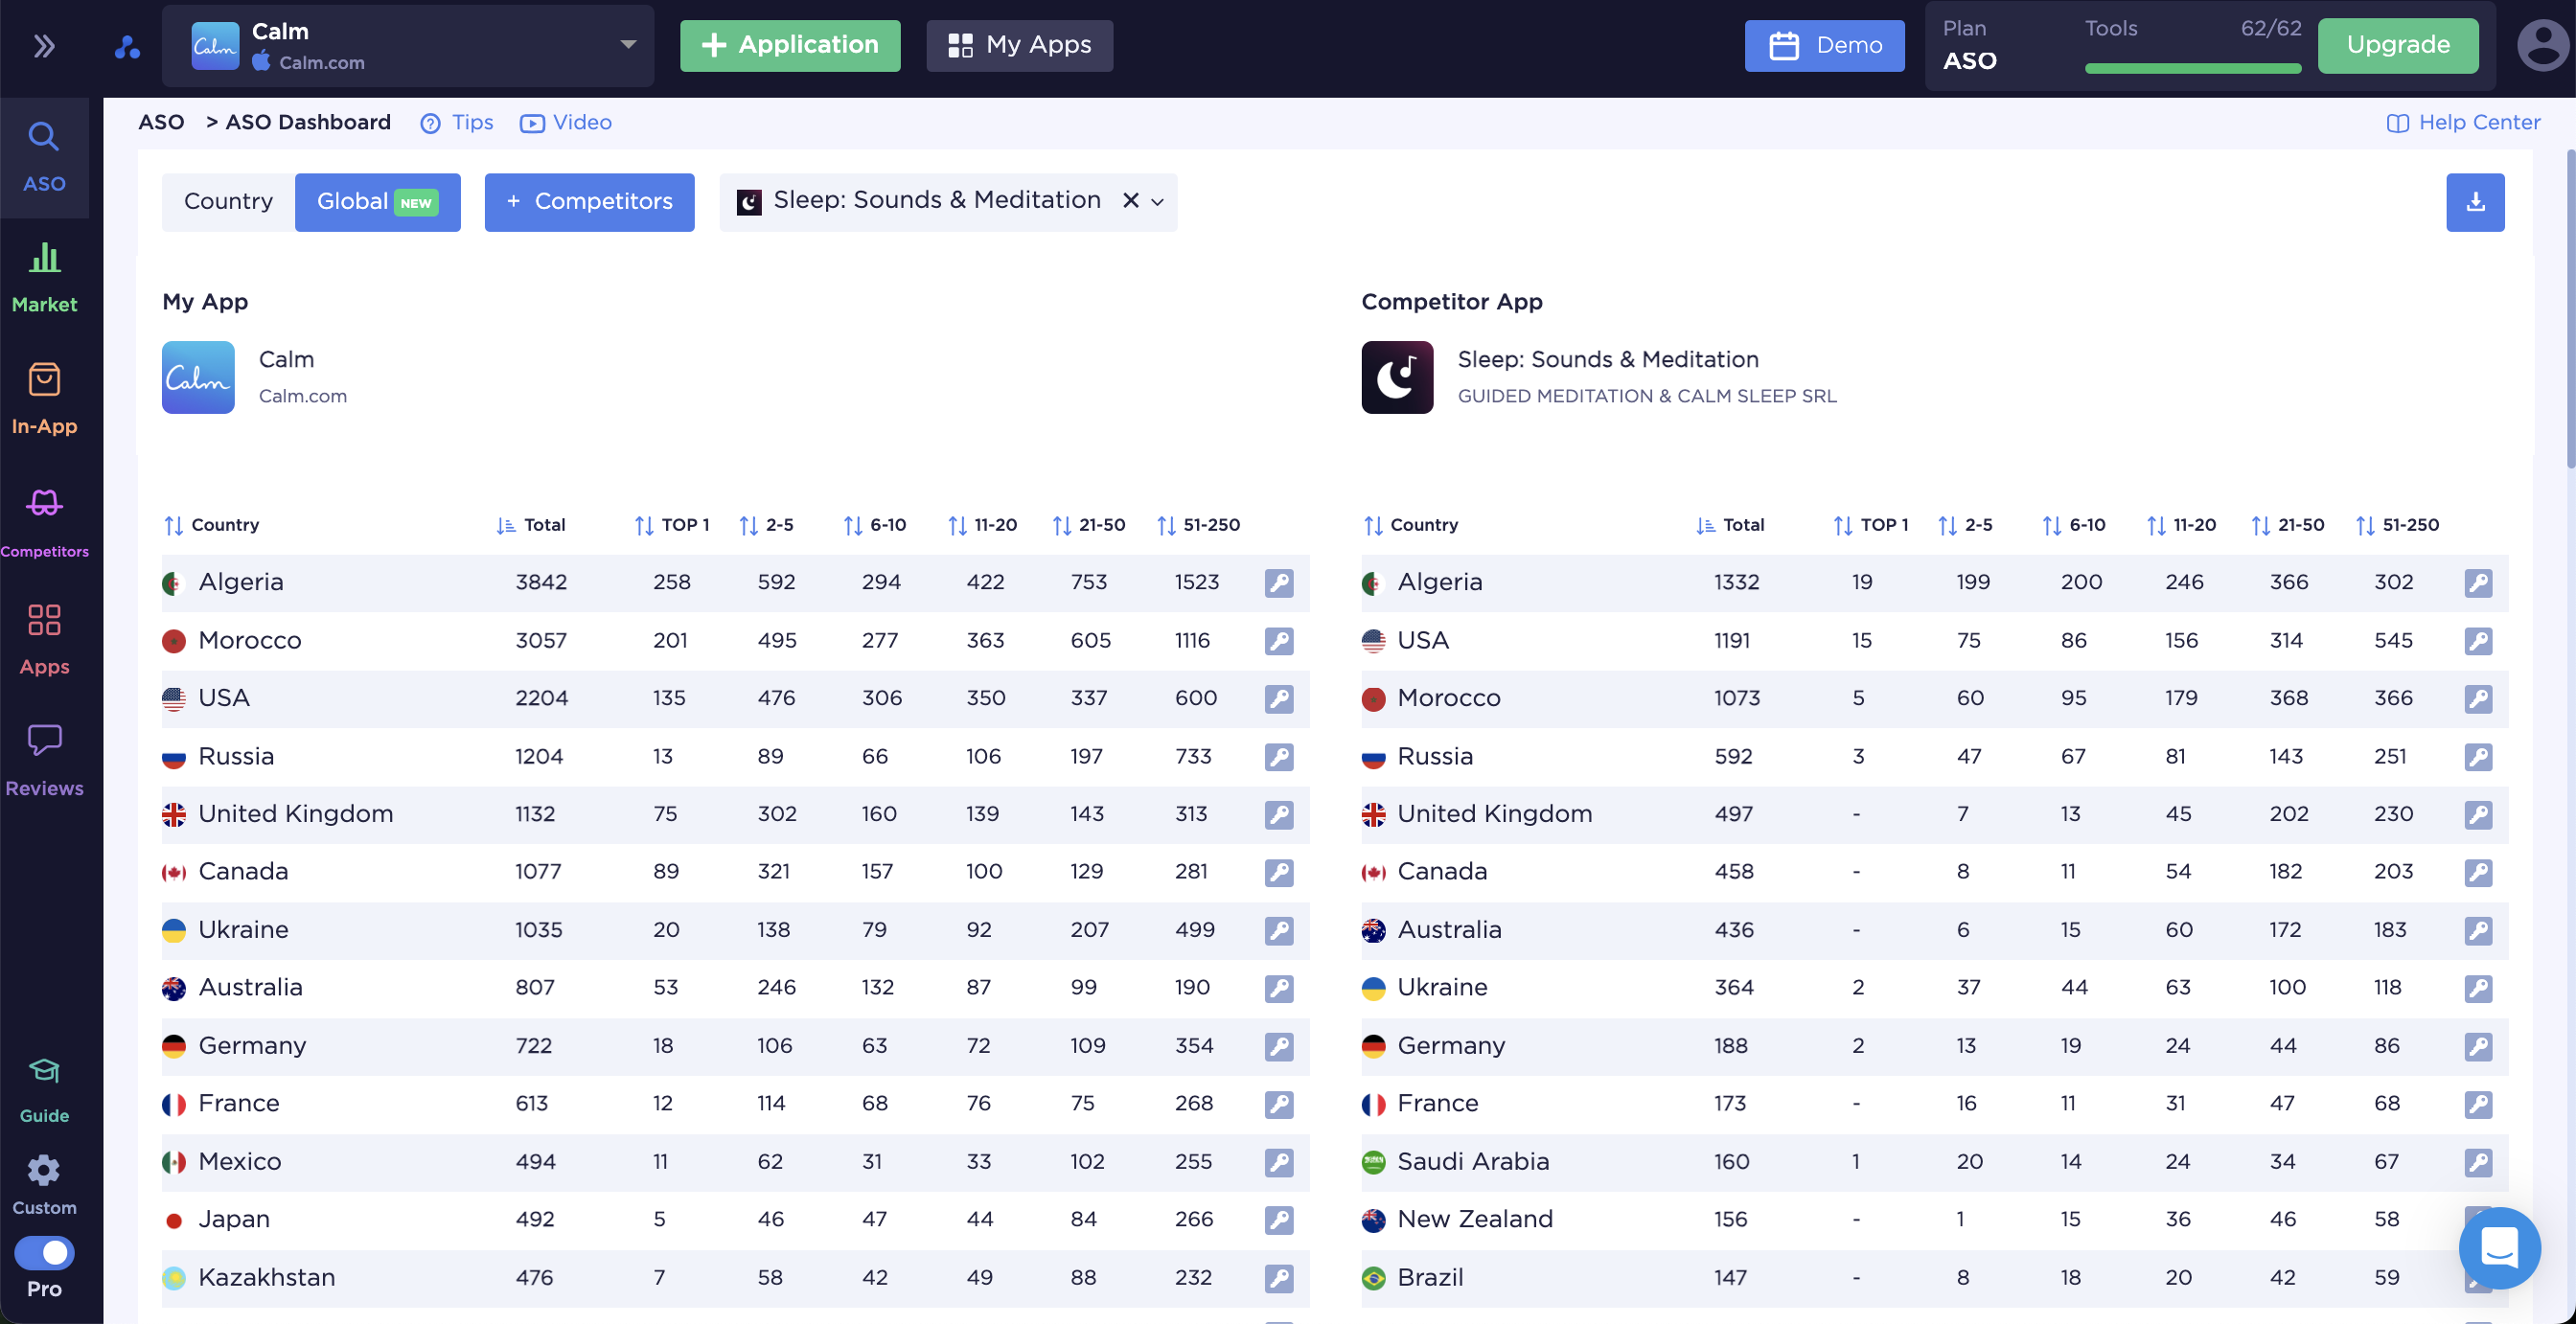2576x1324 pixels.
Task: Sort Competitor table by 6-10 column
Action: [2074, 525]
